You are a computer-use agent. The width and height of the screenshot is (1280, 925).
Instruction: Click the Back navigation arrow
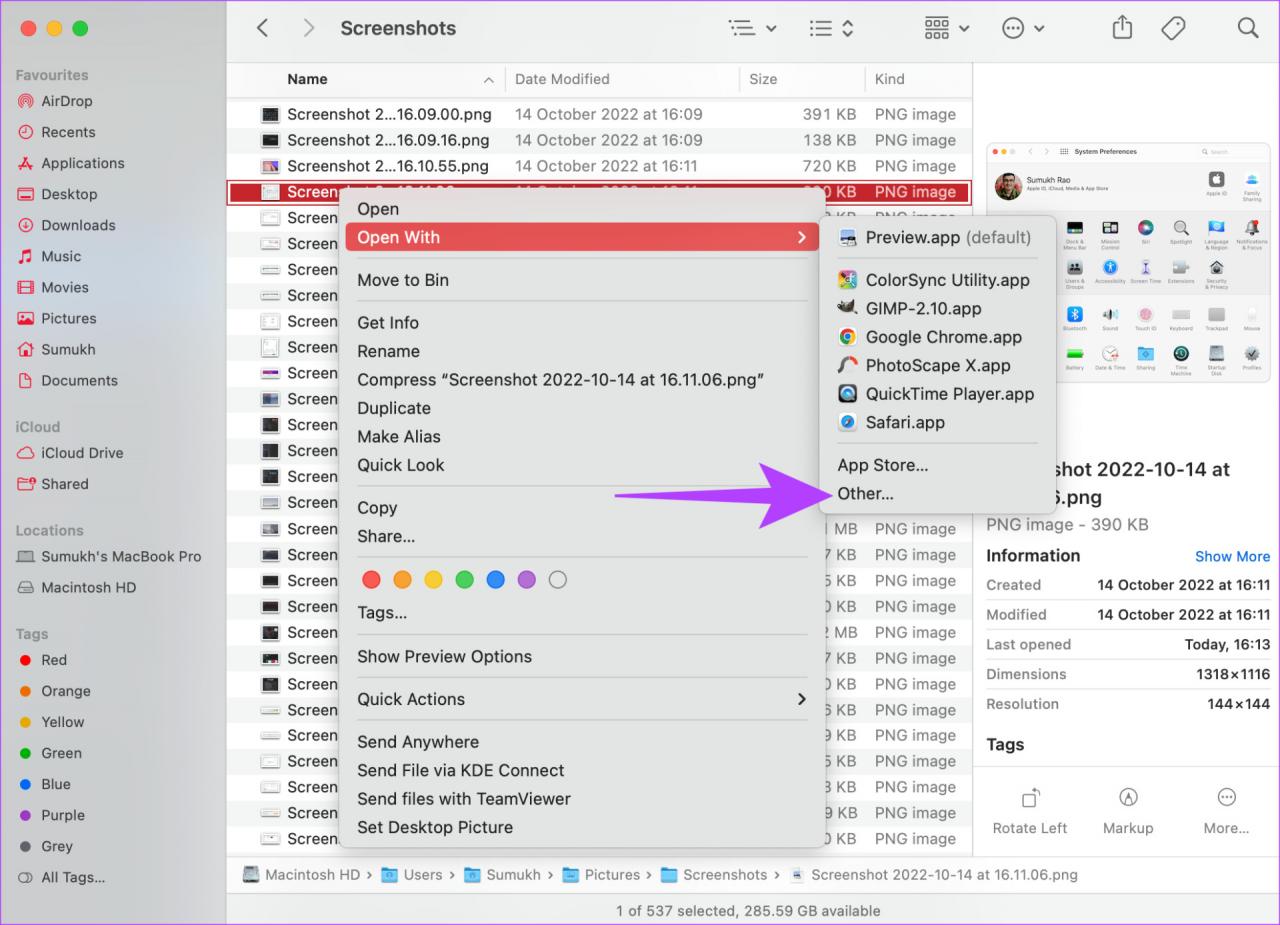[x=263, y=28]
